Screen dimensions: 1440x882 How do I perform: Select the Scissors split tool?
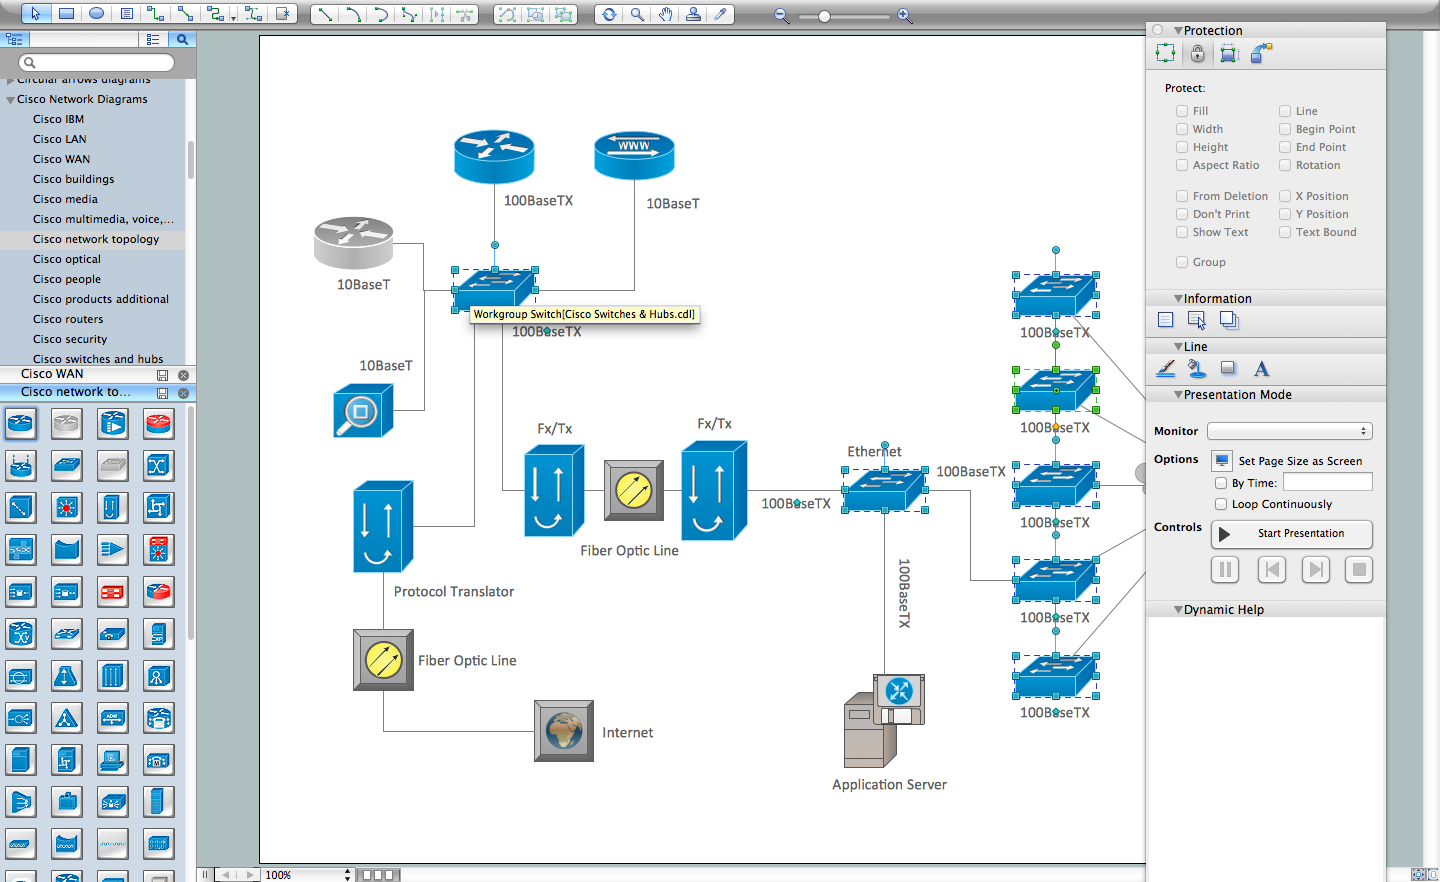463,14
